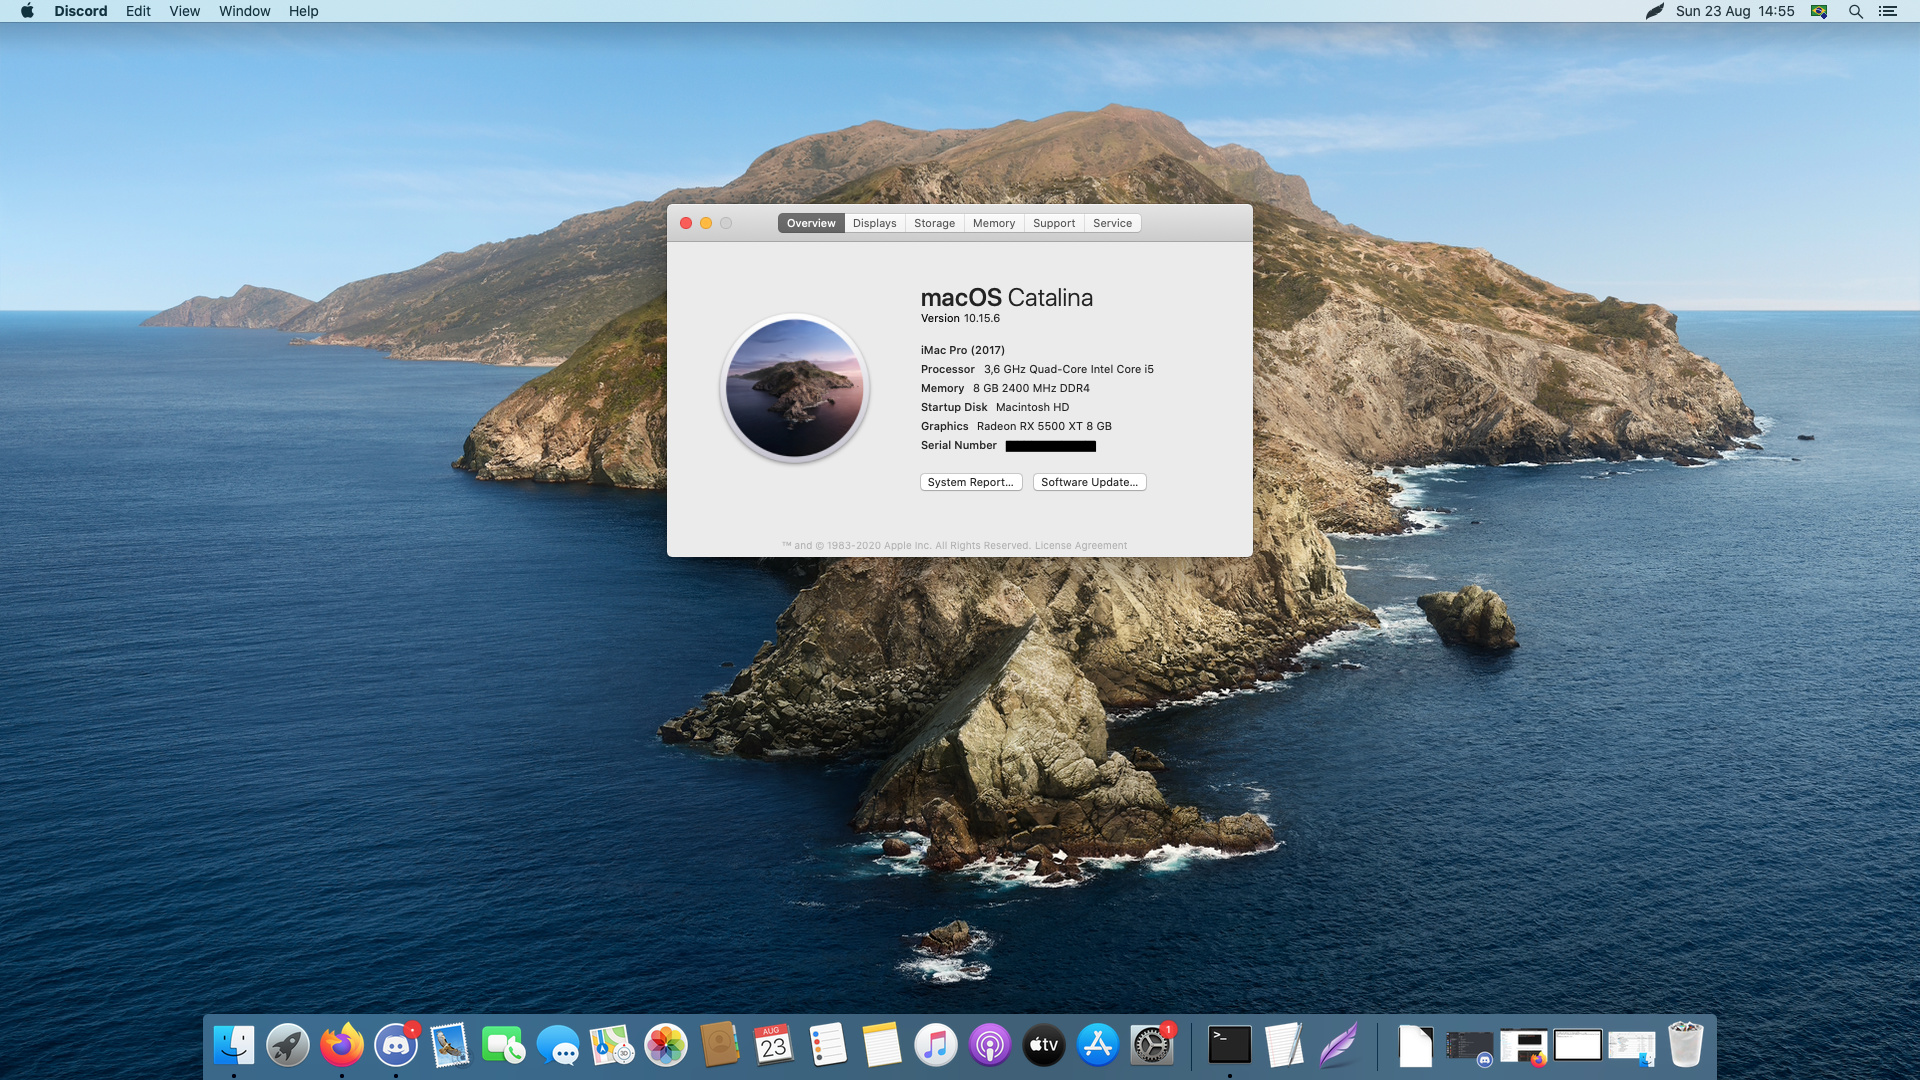
Task: Open System Preferences dock icon
Action: point(1151,1046)
